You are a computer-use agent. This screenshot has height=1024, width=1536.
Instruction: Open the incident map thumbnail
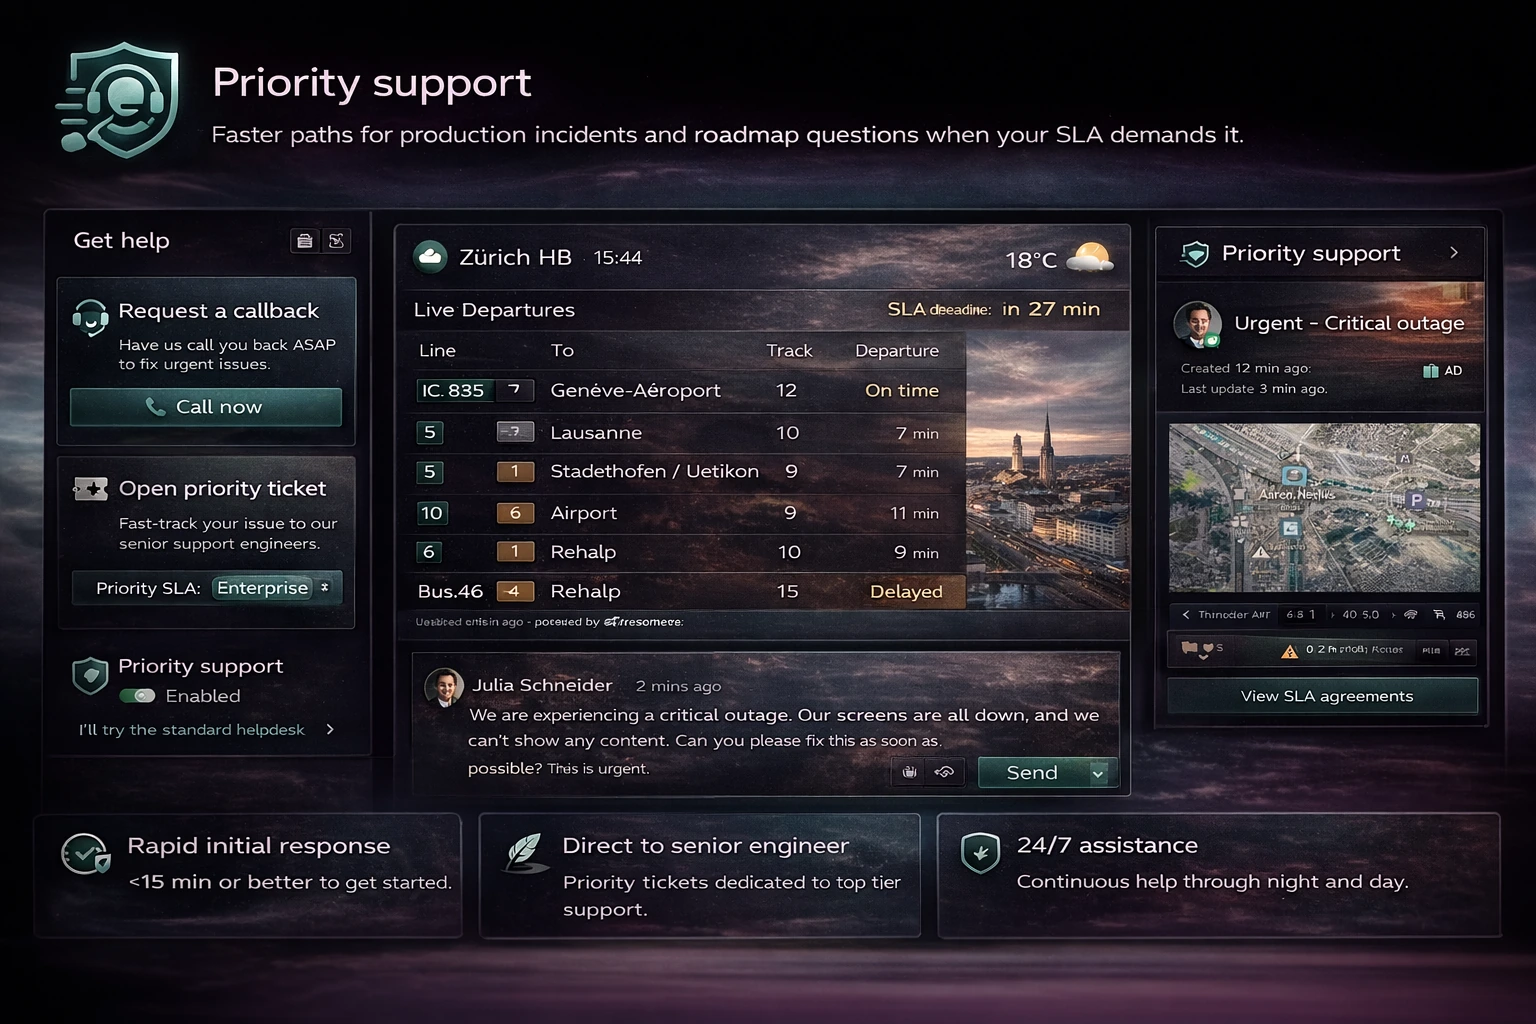tap(1323, 507)
